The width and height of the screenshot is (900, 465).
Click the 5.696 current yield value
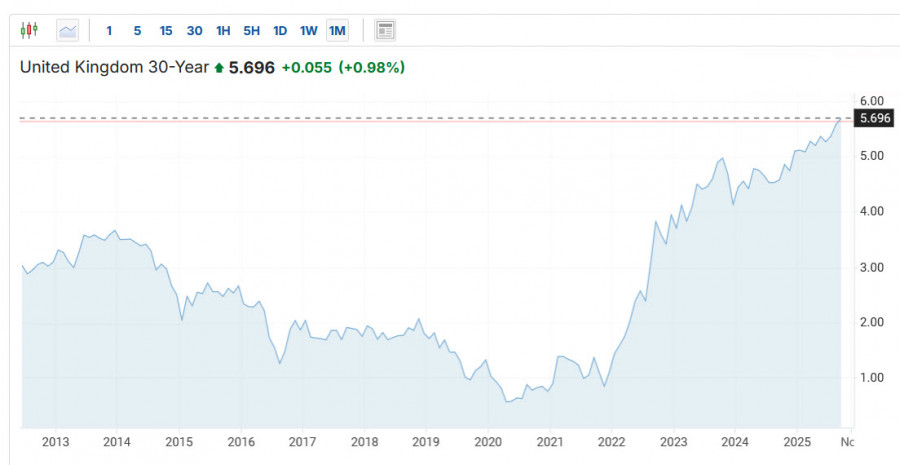(x=251, y=68)
